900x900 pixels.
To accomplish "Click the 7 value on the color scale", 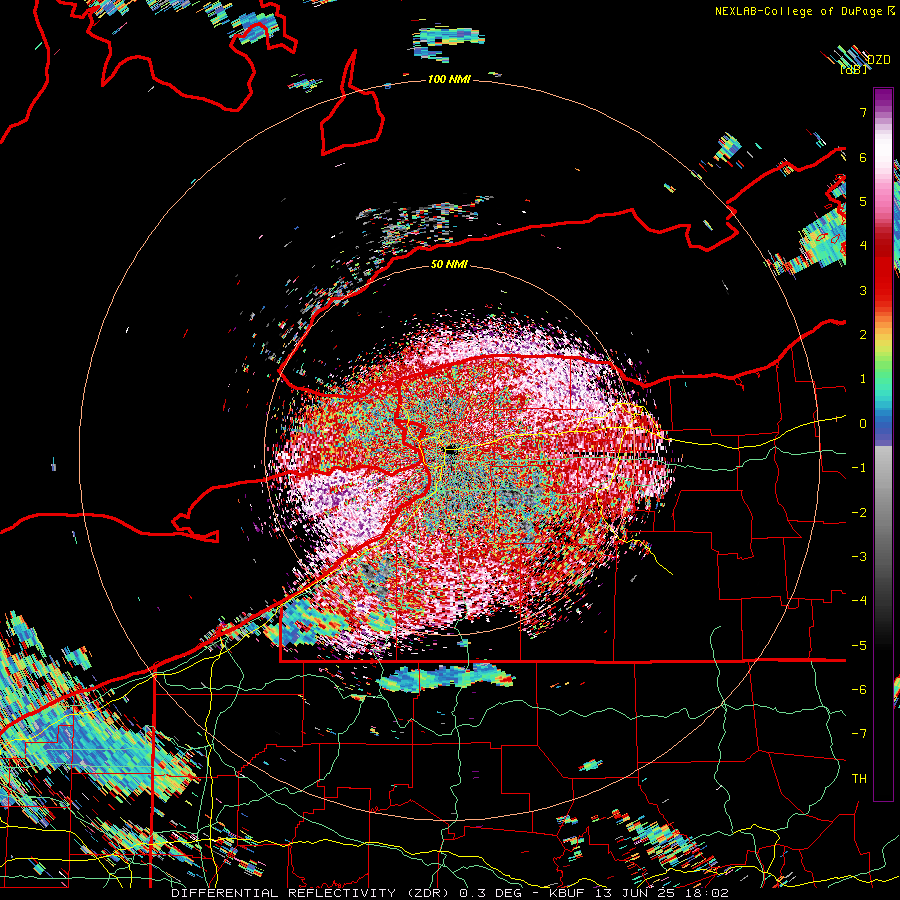I will coord(863,112).
